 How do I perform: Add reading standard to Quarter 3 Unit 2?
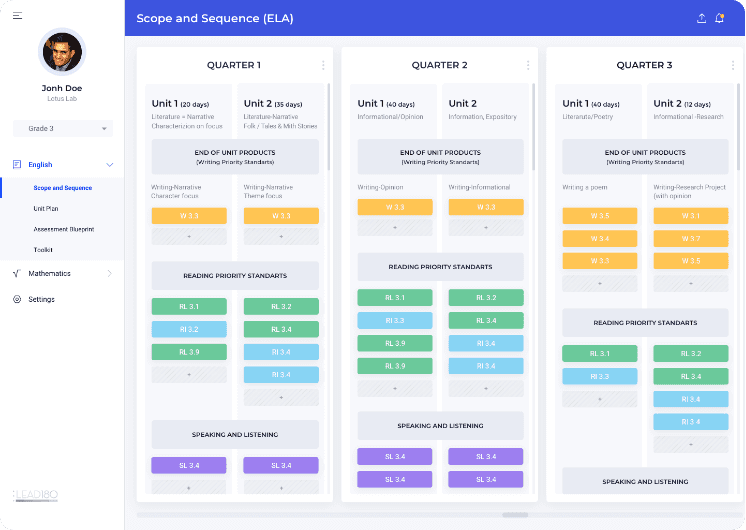691,444
